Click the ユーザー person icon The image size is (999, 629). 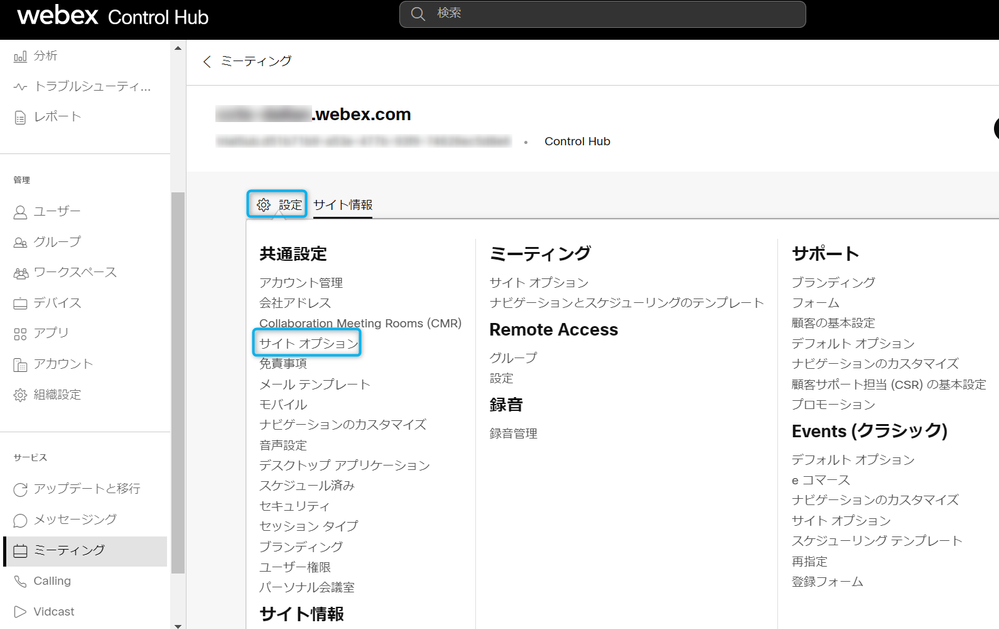click(20, 212)
